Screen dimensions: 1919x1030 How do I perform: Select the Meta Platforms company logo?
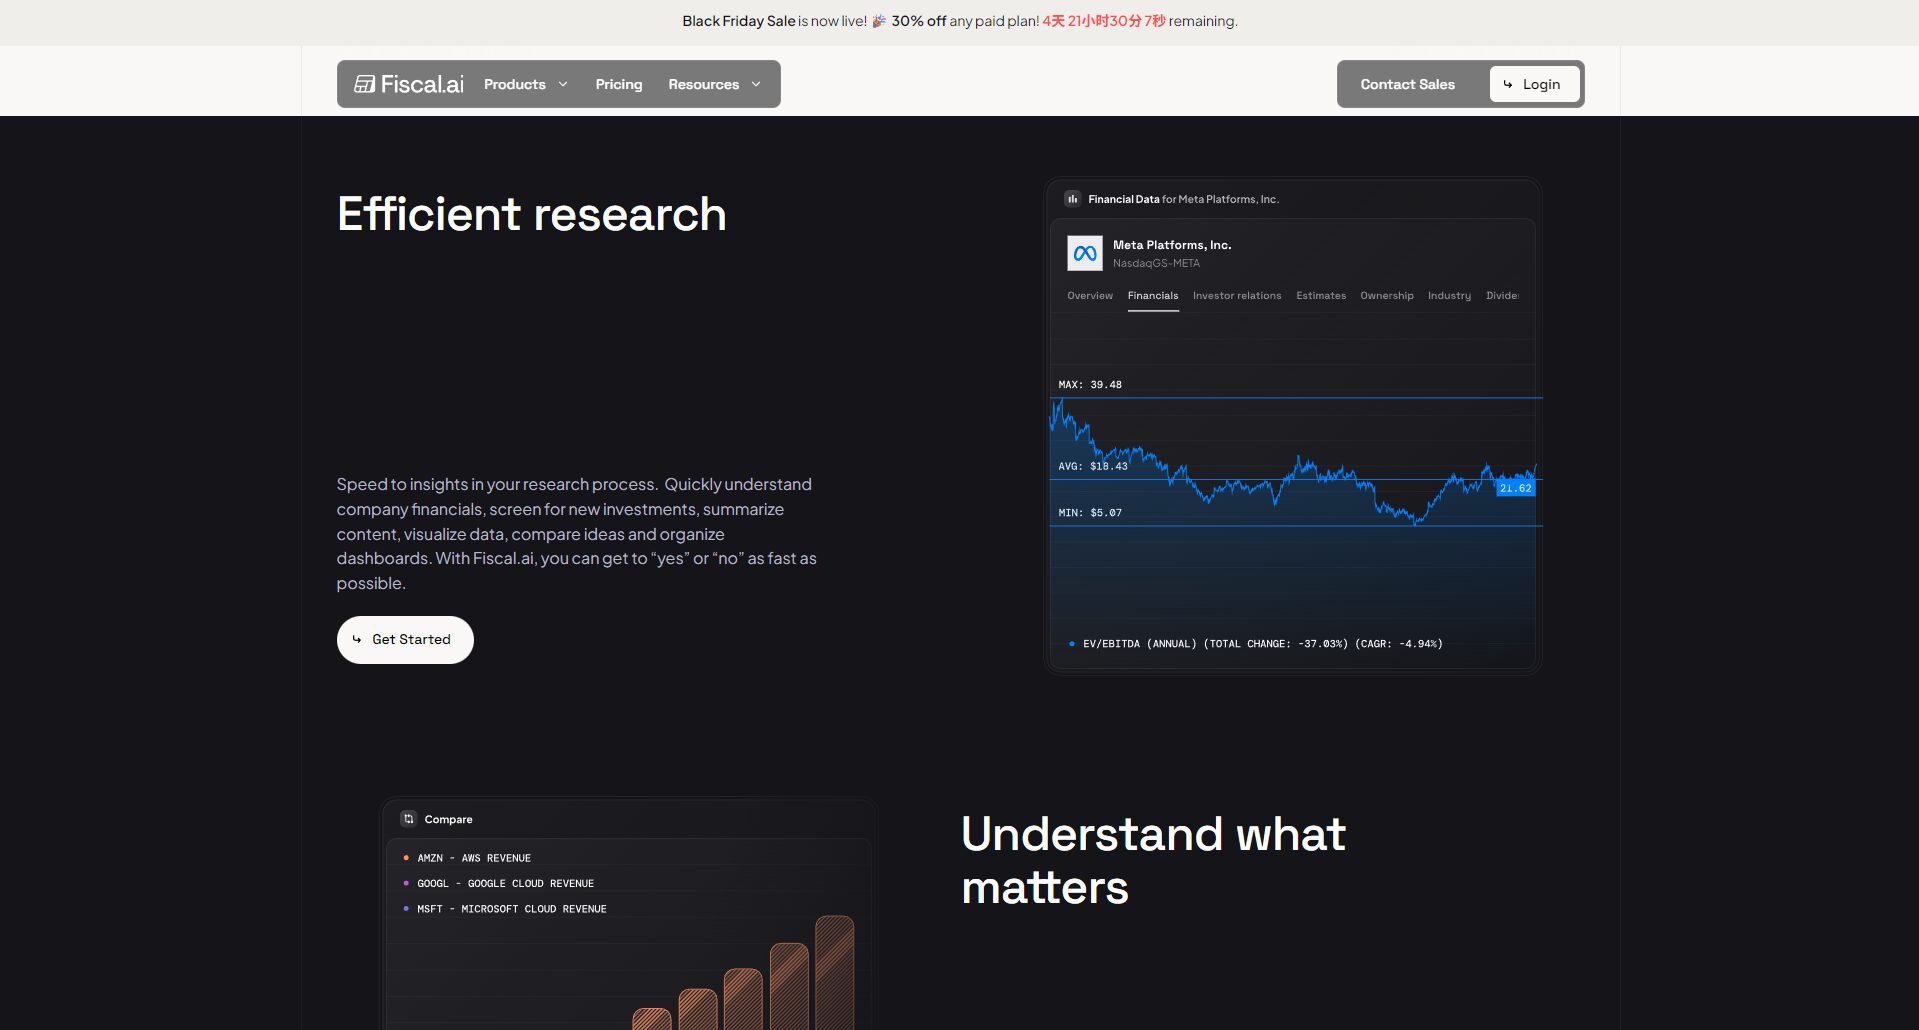click(1086, 253)
